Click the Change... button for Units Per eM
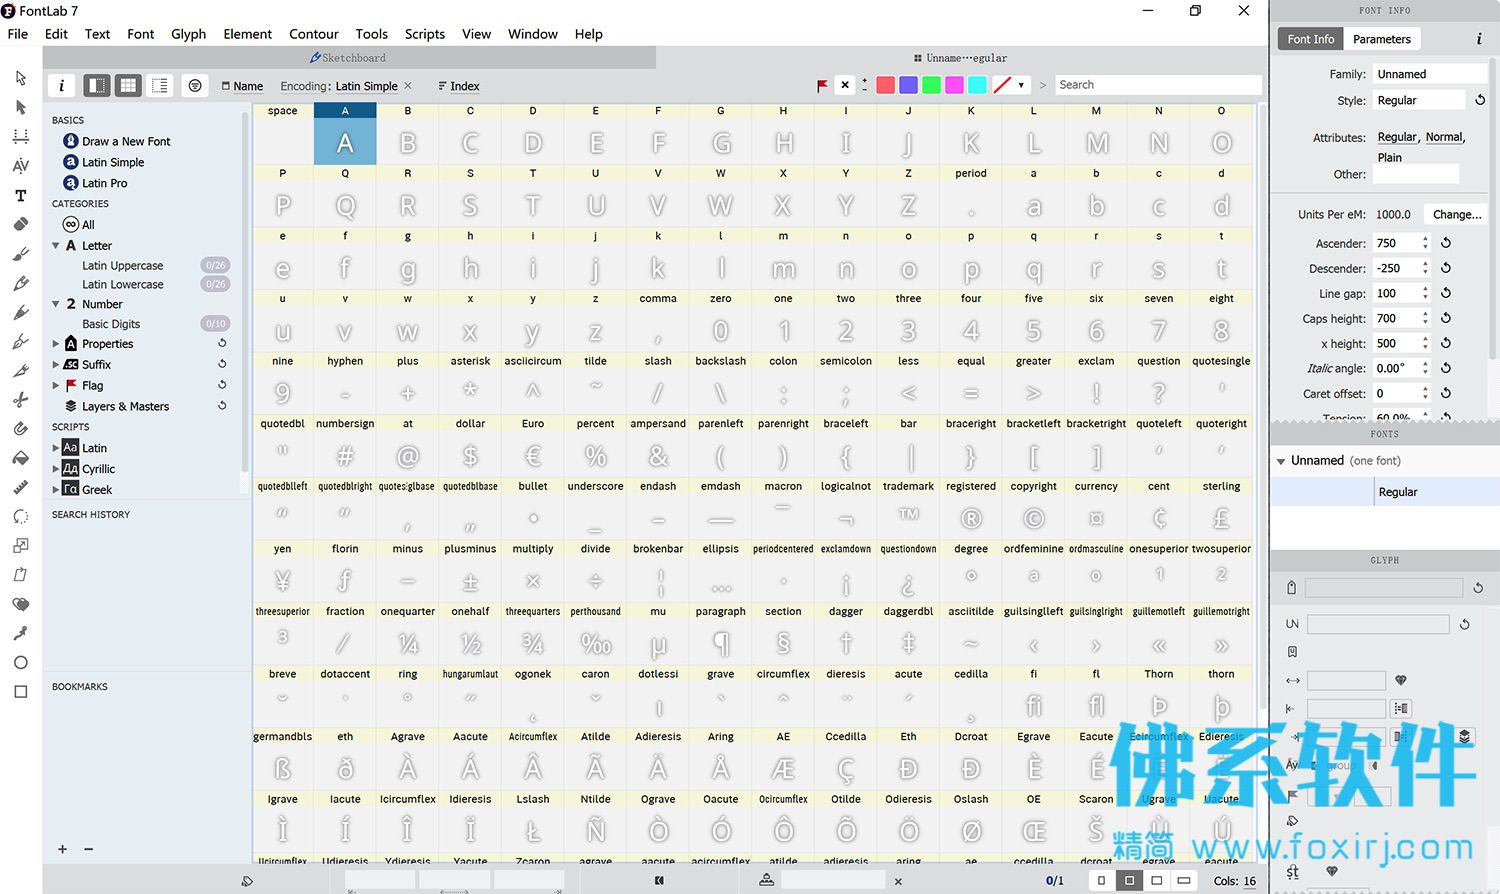1500x894 pixels. [x=1457, y=214]
